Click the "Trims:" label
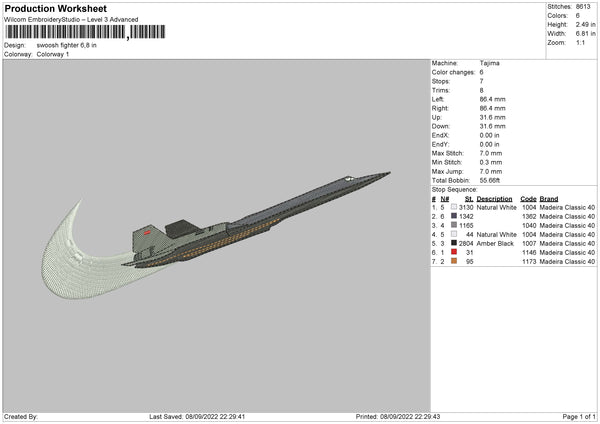This screenshot has width=600, height=424. click(x=440, y=90)
